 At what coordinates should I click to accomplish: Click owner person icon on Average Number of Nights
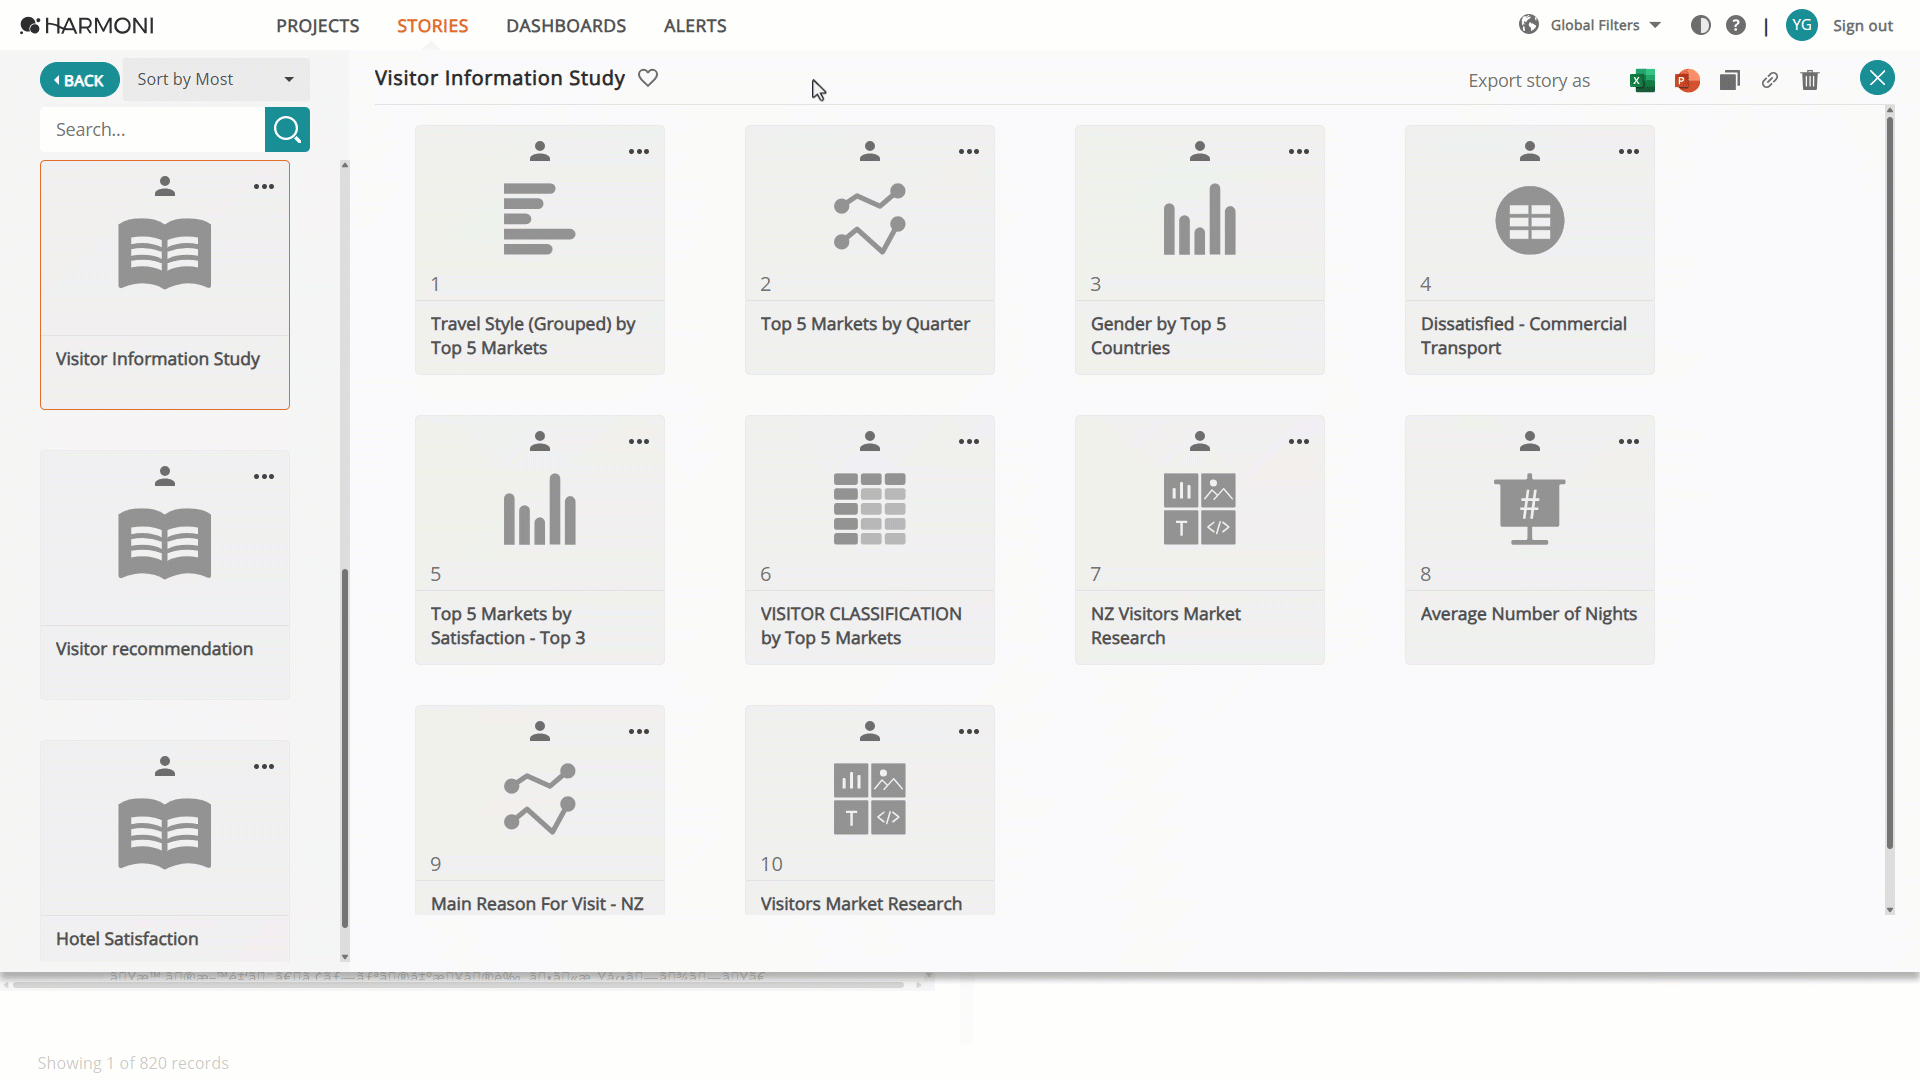coord(1530,441)
